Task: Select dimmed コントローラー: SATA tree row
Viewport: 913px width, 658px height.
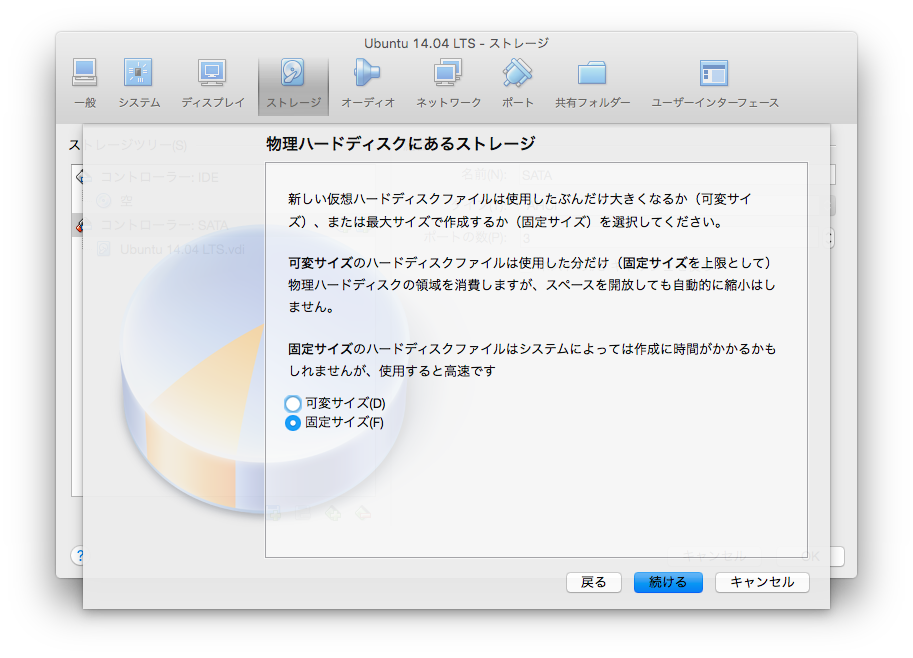Action: coord(165,225)
